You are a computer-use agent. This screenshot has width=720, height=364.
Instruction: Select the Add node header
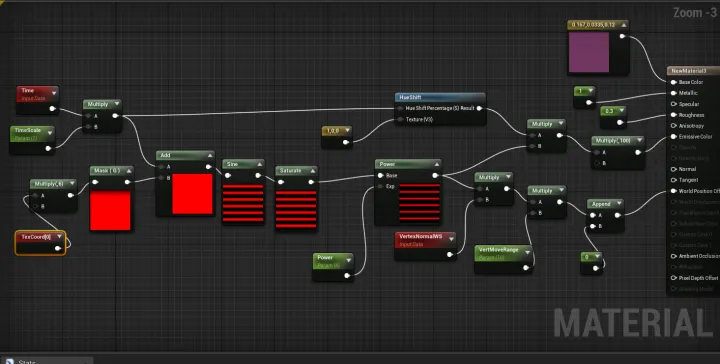(x=185, y=155)
